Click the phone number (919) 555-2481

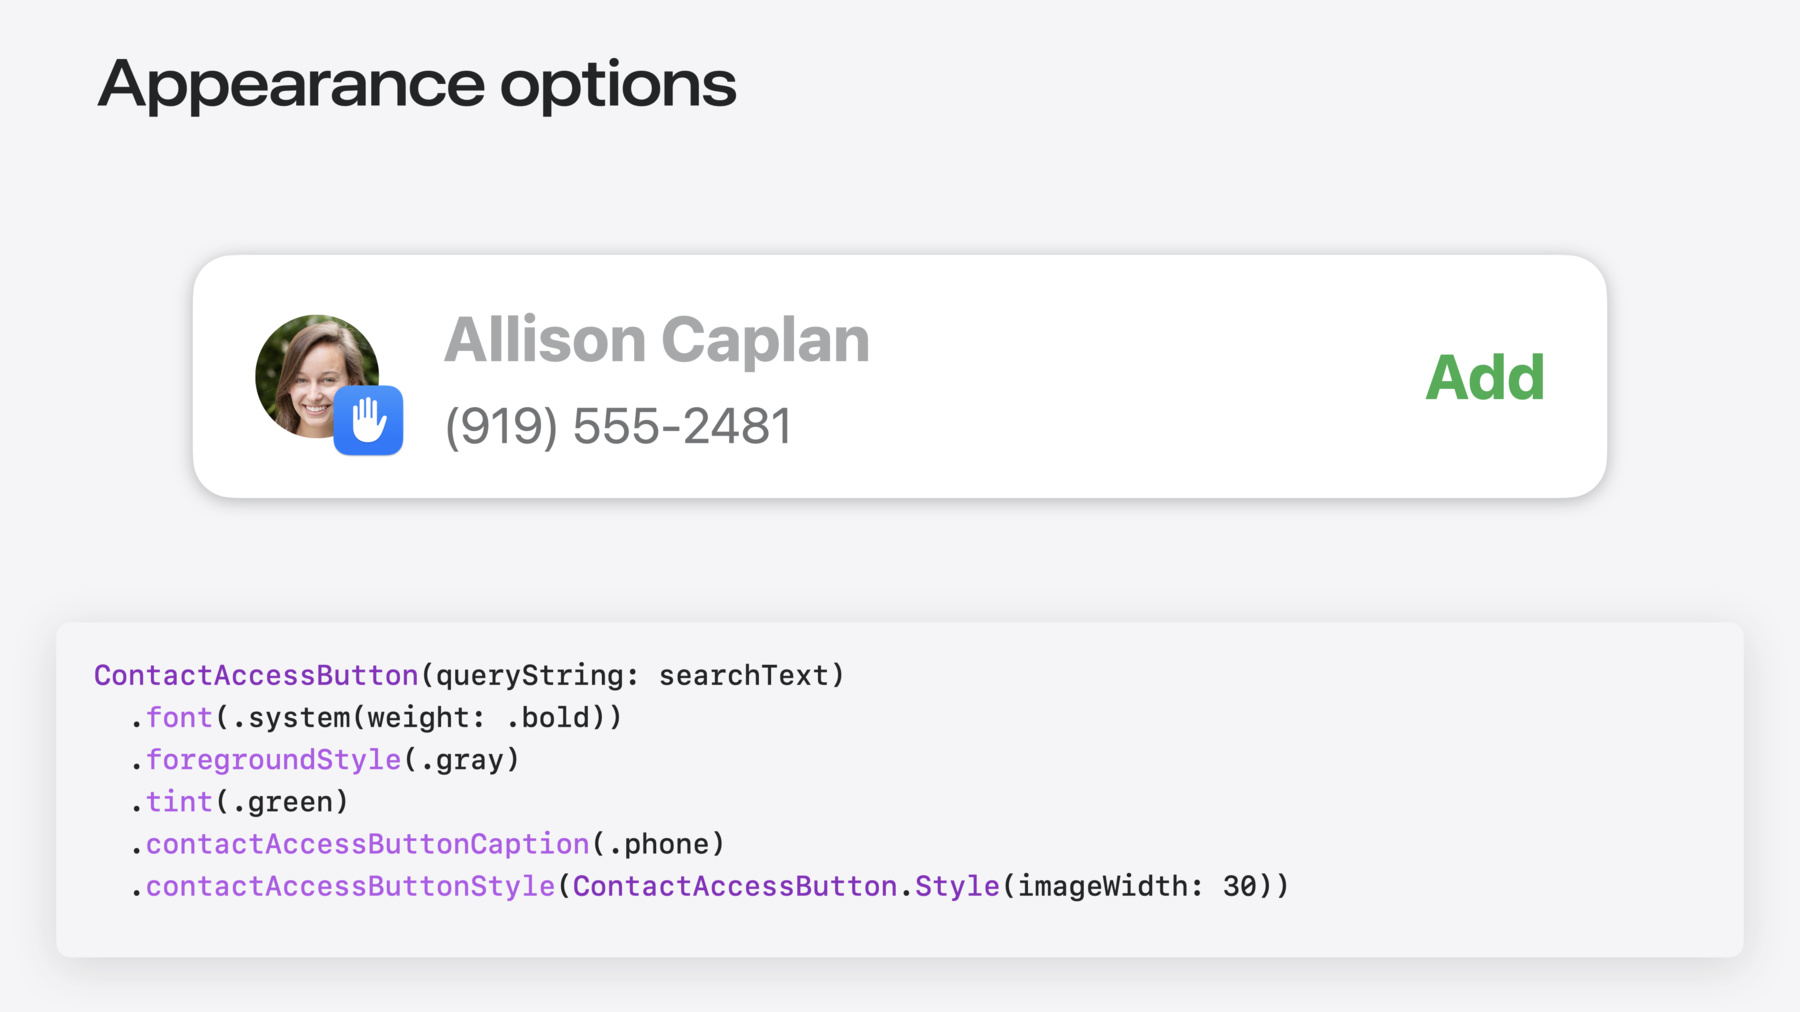pyautogui.click(x=618, y=427)
